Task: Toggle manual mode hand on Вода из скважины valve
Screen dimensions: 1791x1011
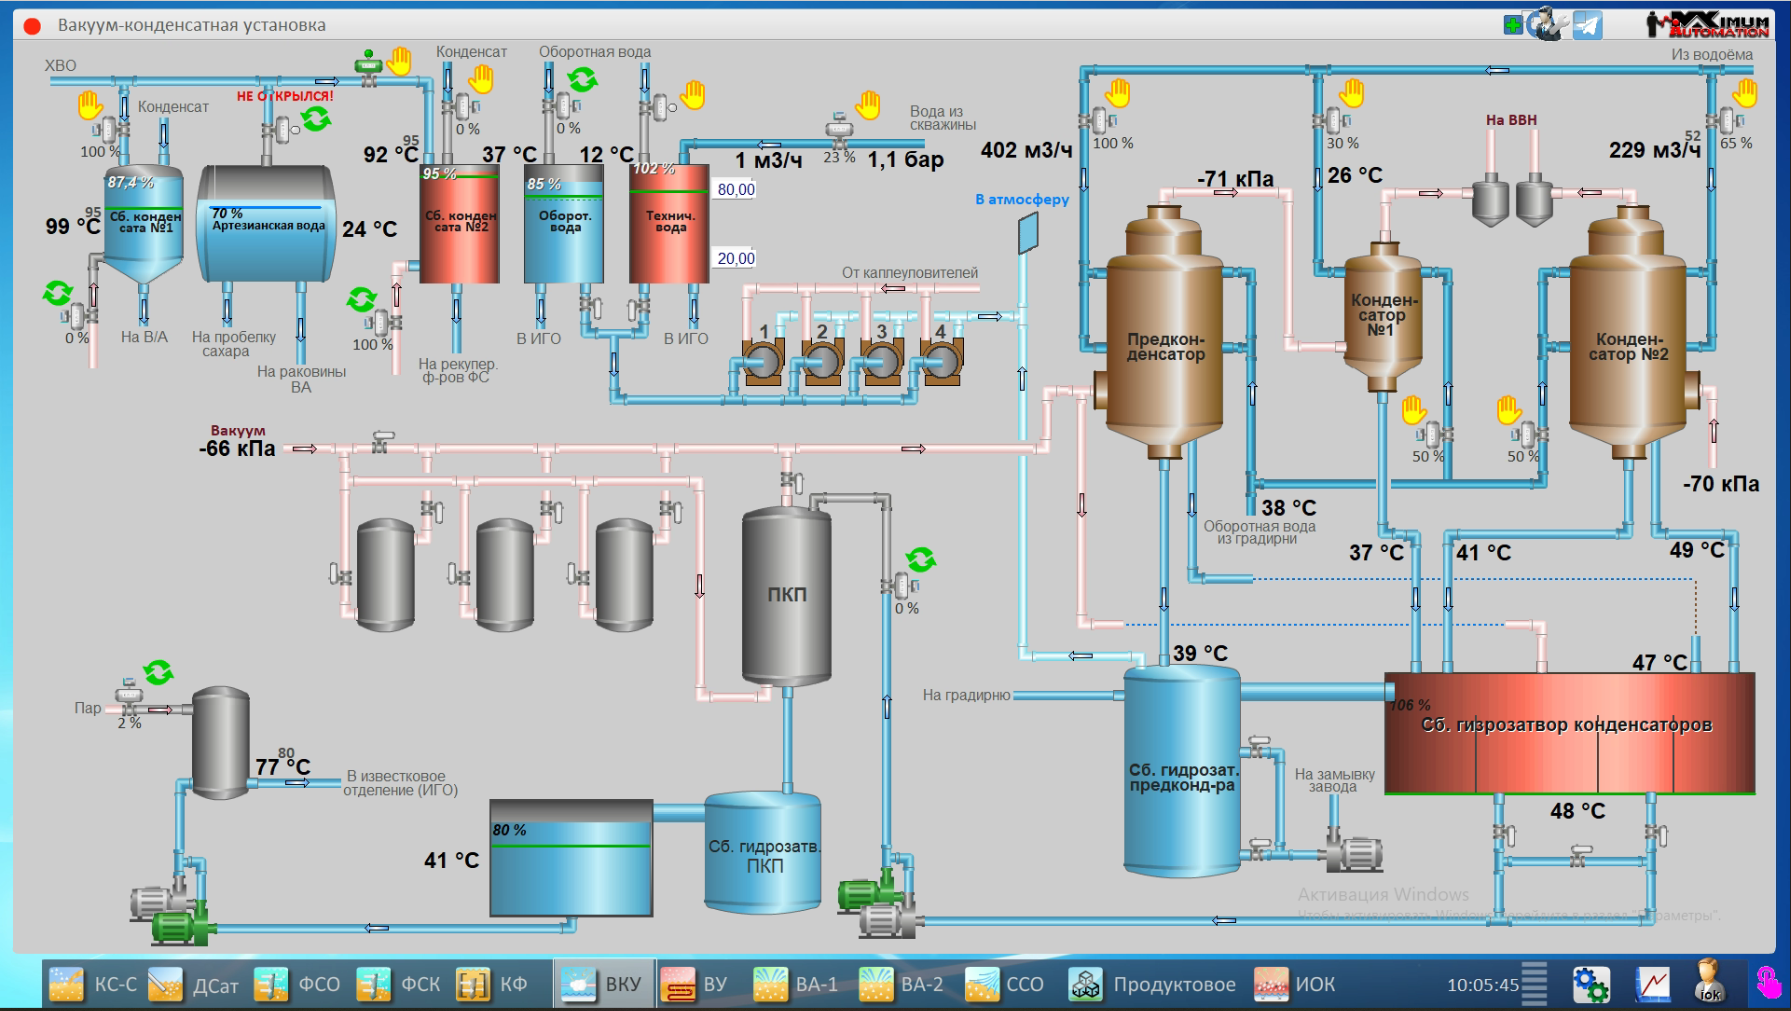Action: pos(868,104)
